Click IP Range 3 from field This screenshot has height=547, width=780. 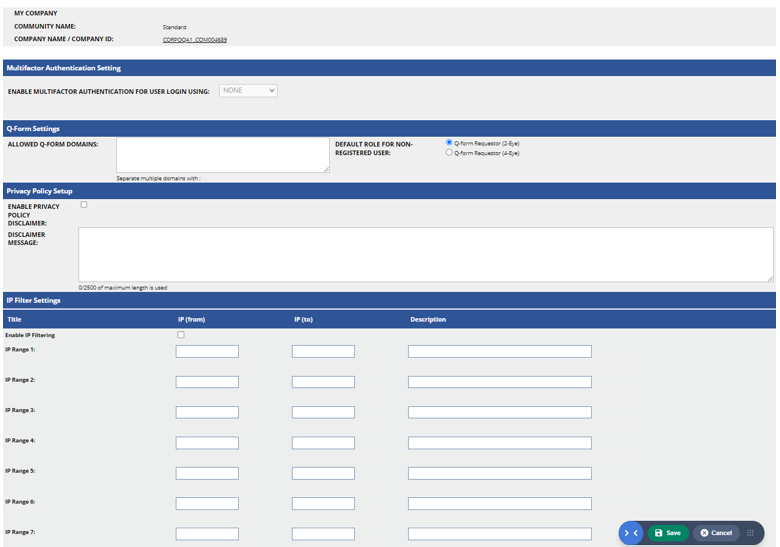207,412
